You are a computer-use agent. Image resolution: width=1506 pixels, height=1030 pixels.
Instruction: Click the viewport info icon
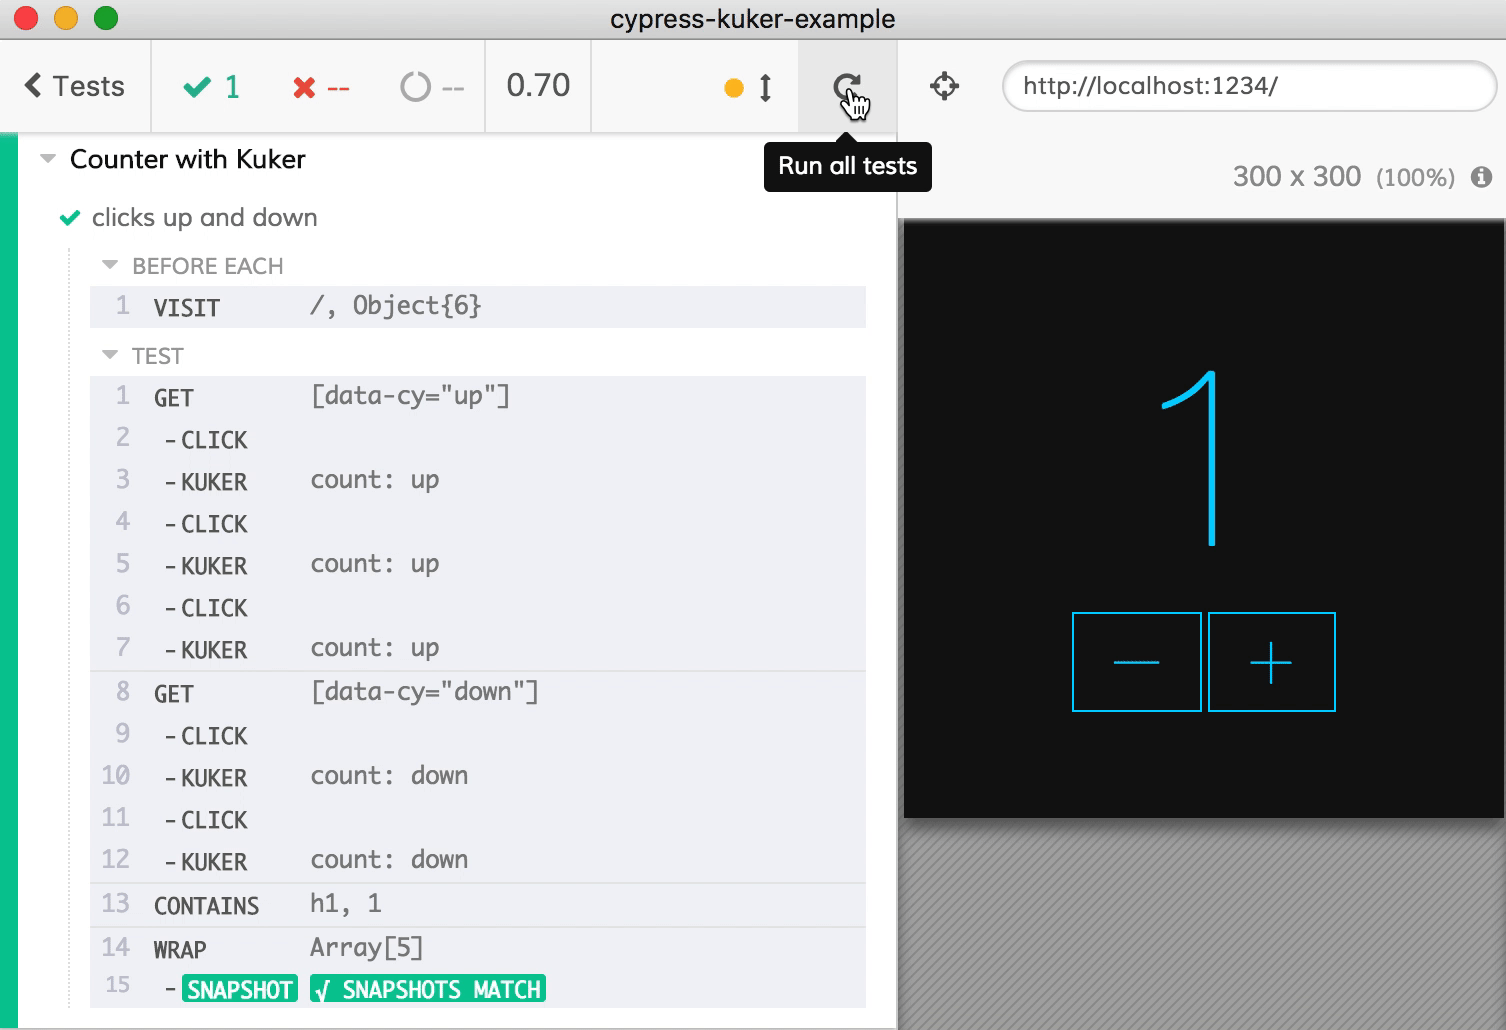(x=1481, y=178)
